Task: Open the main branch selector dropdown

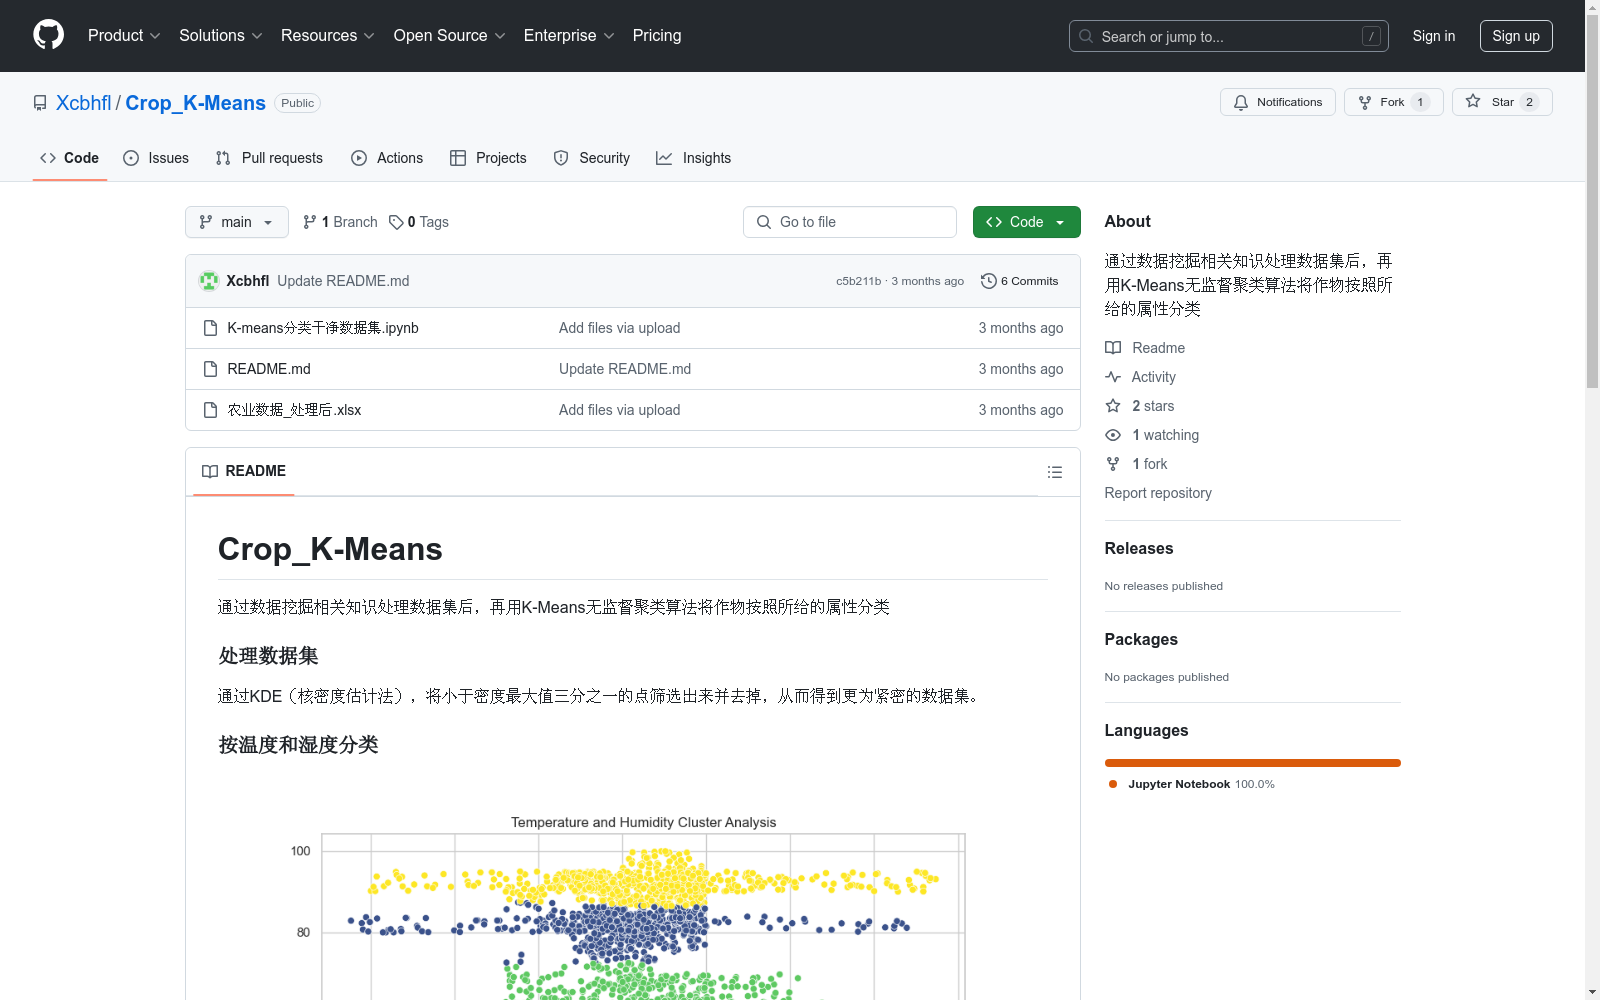Action: (237, 222)
